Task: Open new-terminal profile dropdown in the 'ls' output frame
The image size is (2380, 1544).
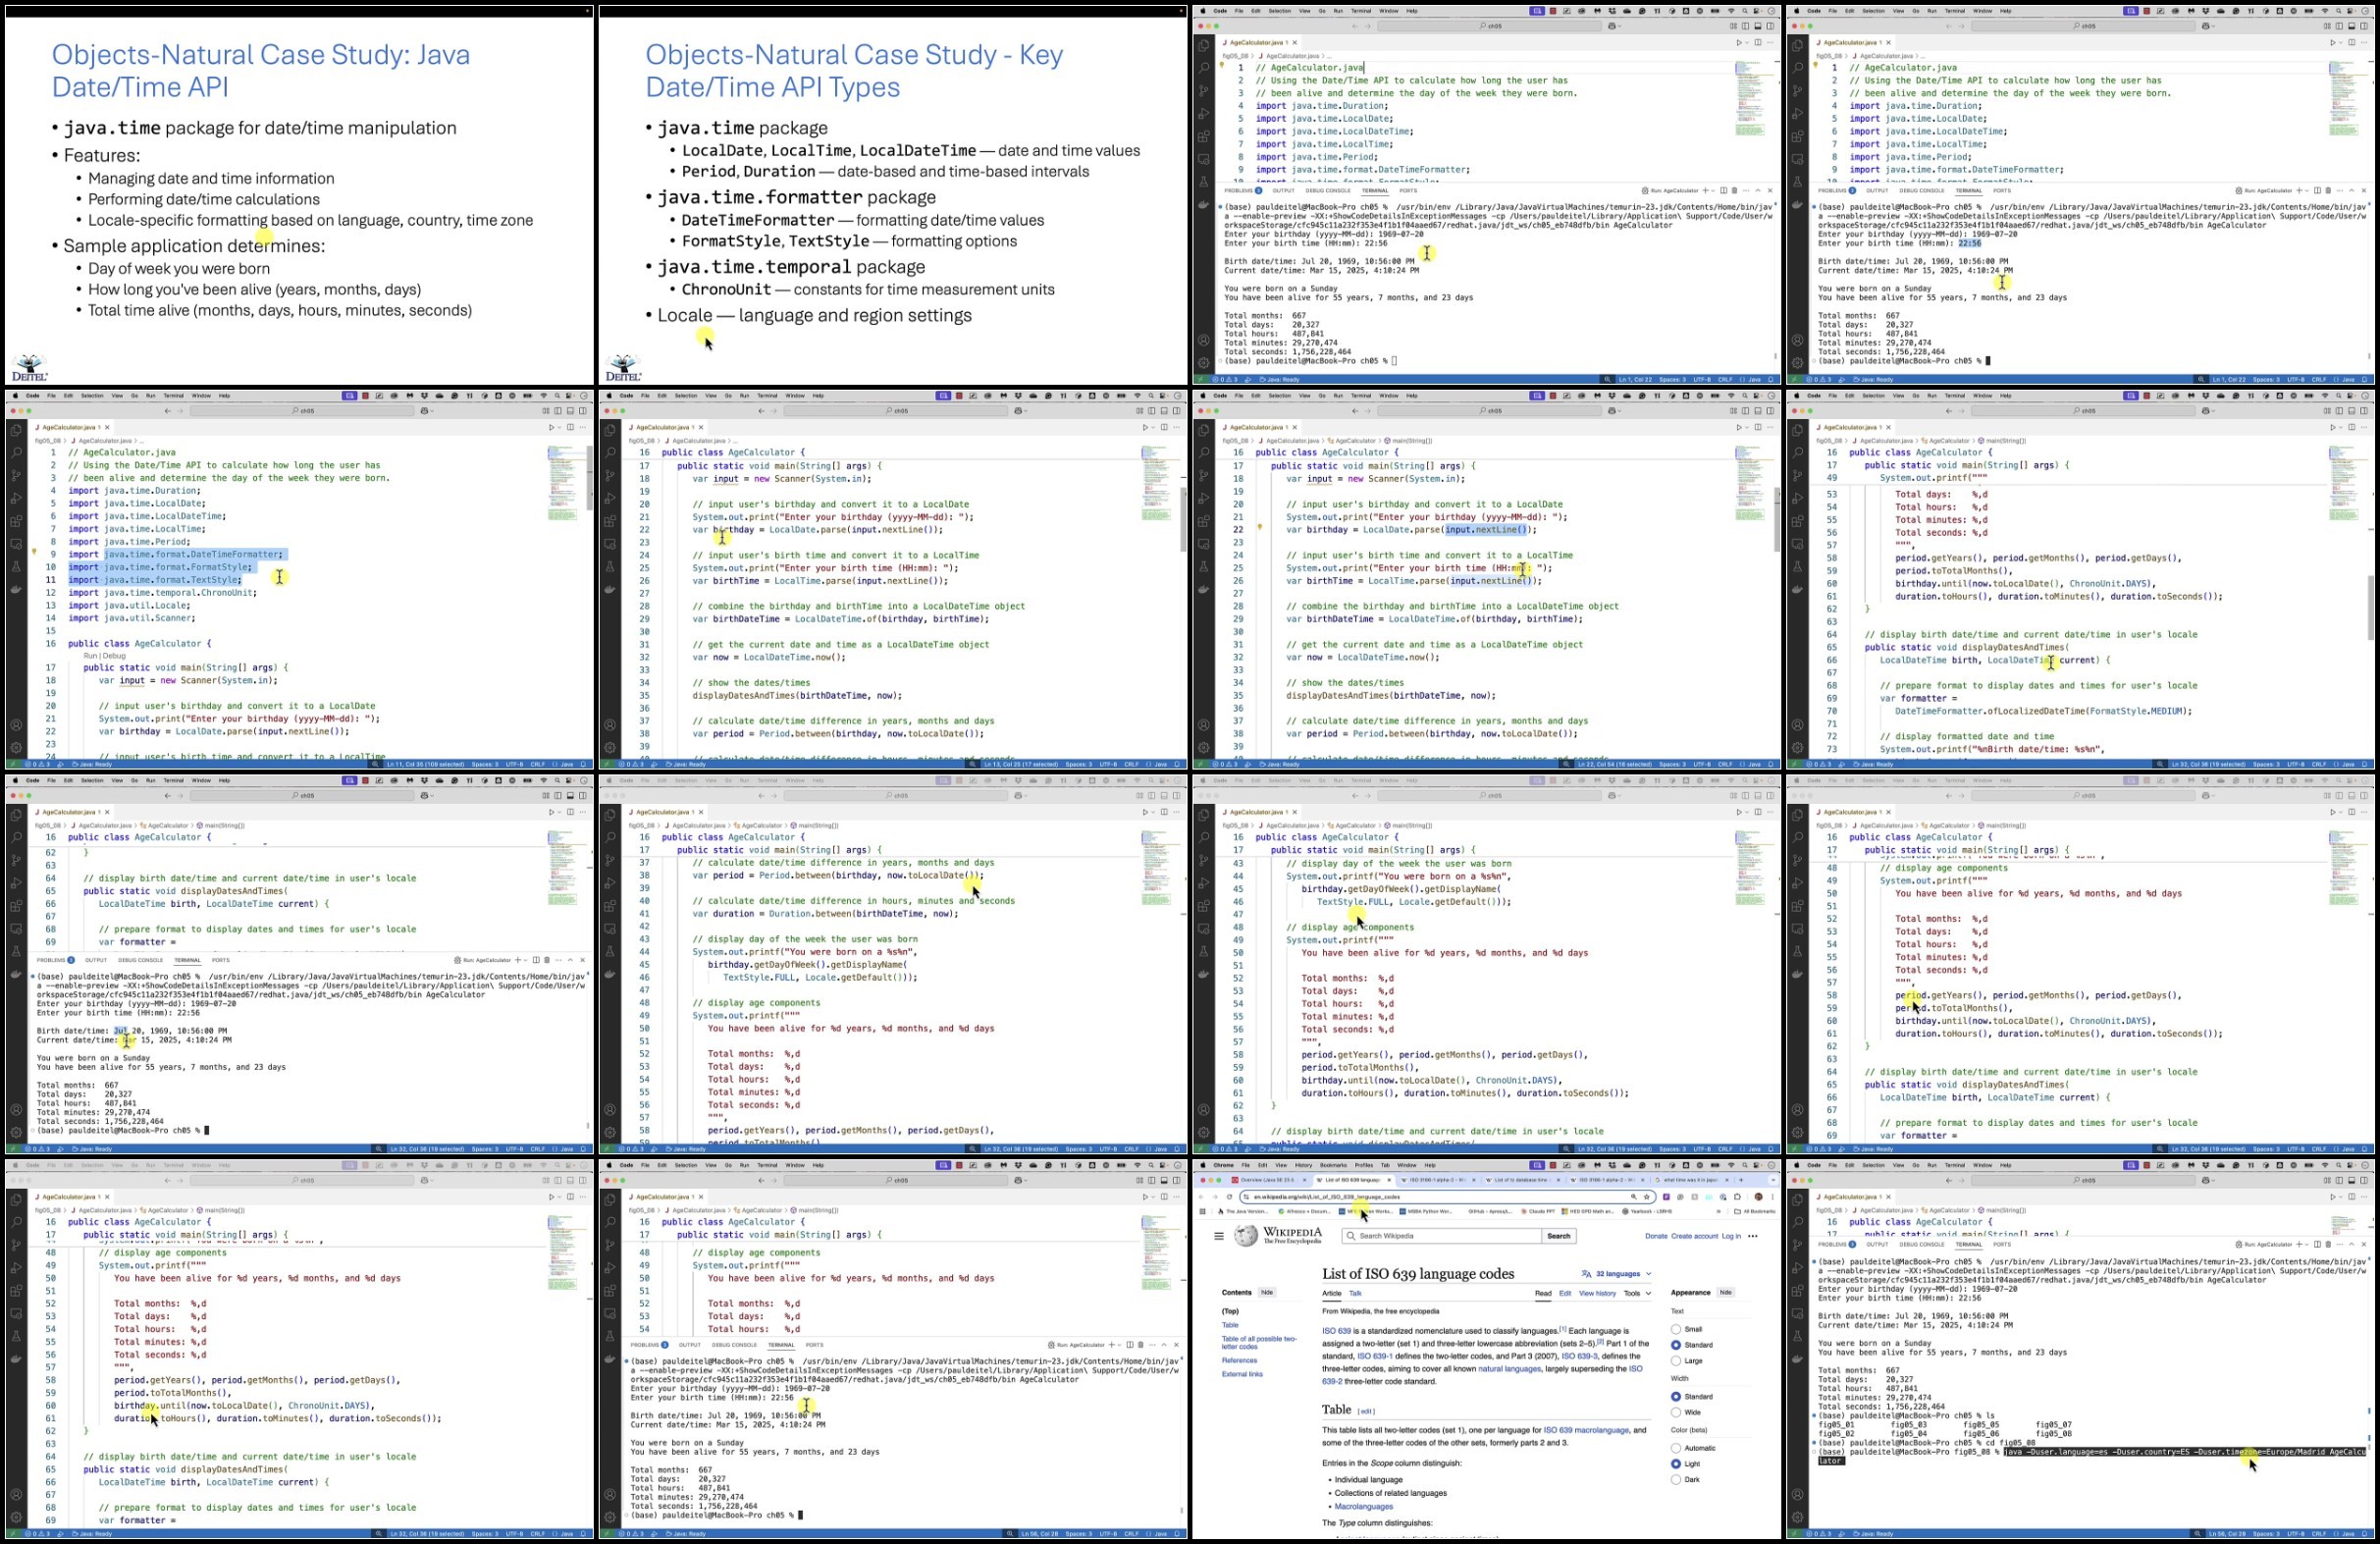Action: pyautogui.click(x=2307, y=1245)
